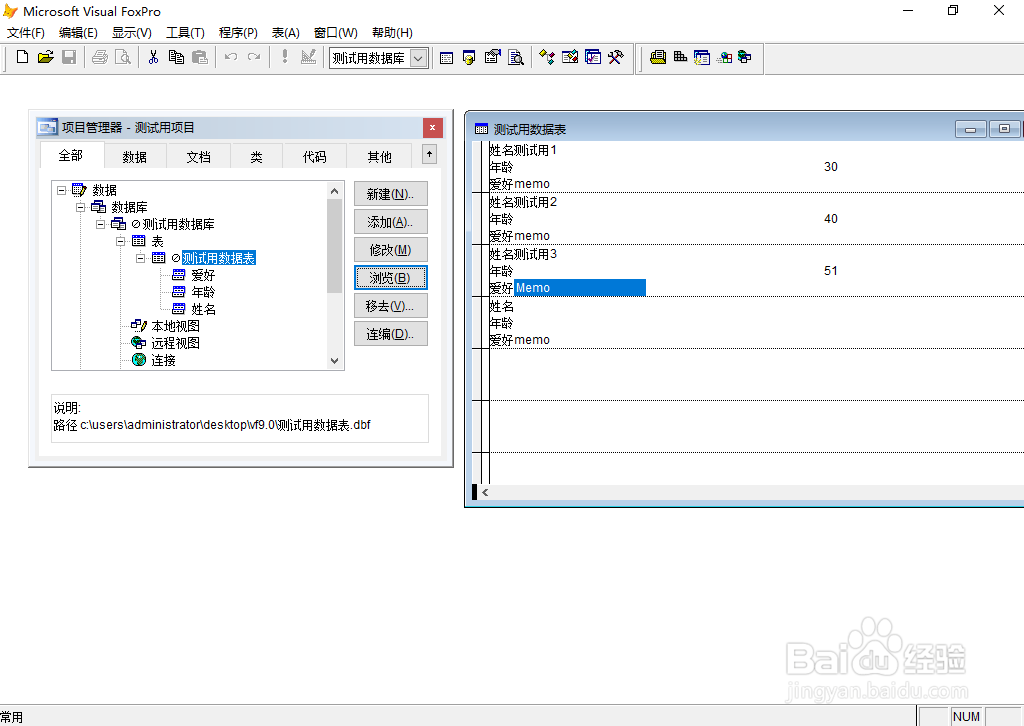Collapse the 表 tree node
Image resolution: width=1024 pixels, height=726 pixels.
120,242
